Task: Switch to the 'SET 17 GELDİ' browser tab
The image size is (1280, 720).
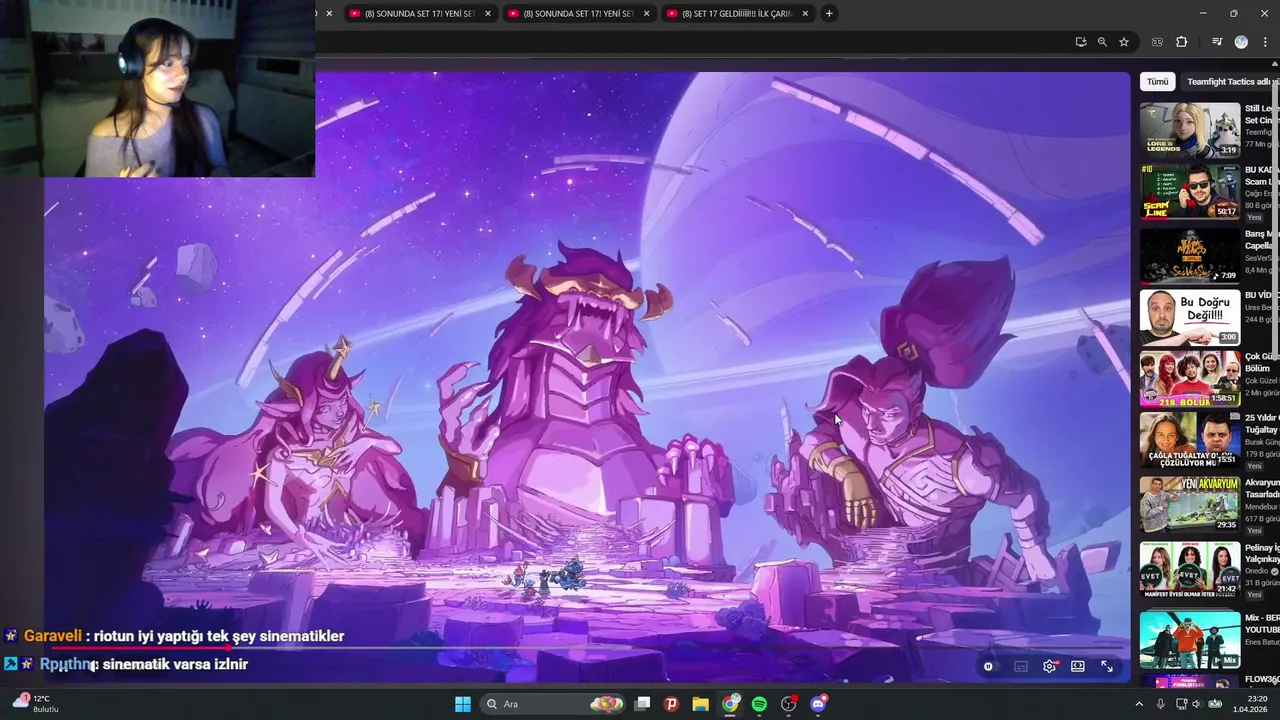Action: click(736, 14)
